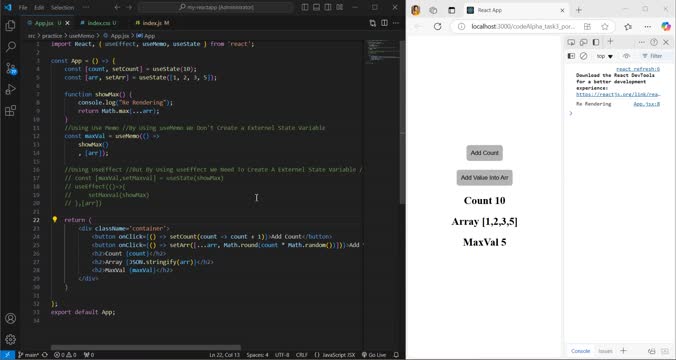
Task: Click the Add Value Into Arr button
Action: [x=484, y=178]
